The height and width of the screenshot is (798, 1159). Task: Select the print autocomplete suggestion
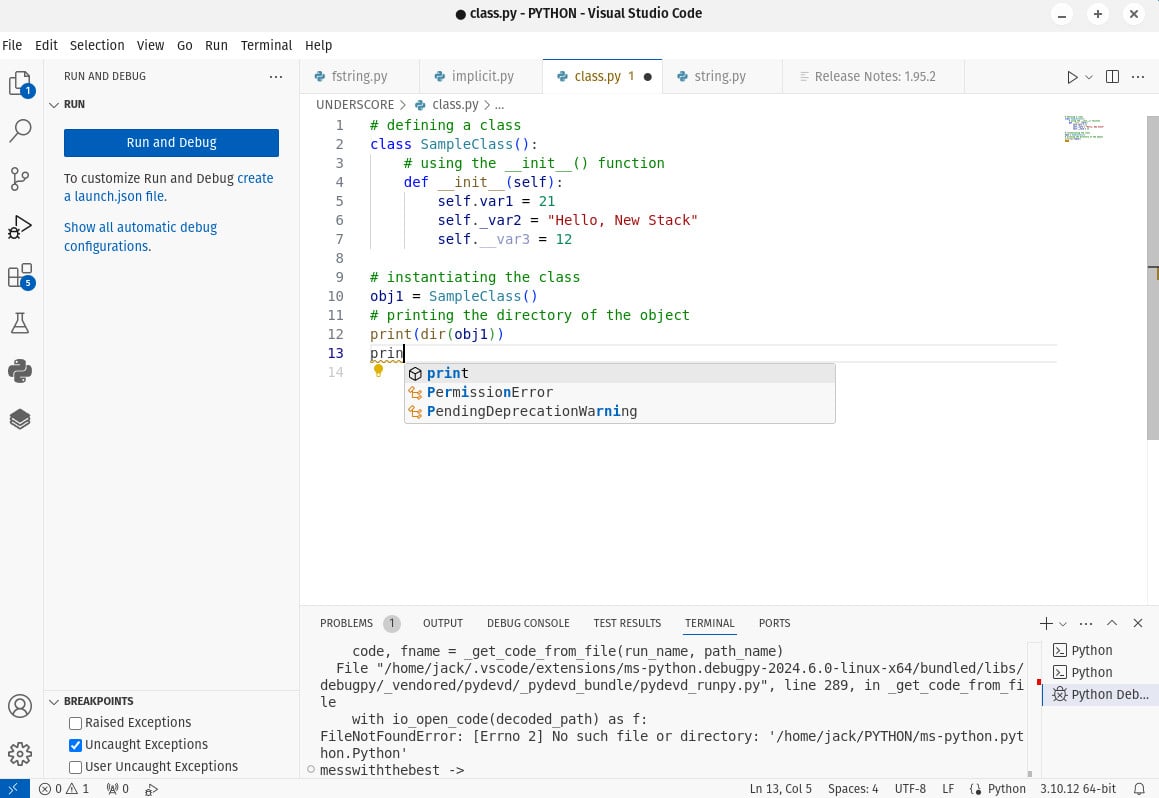(619, 373)
